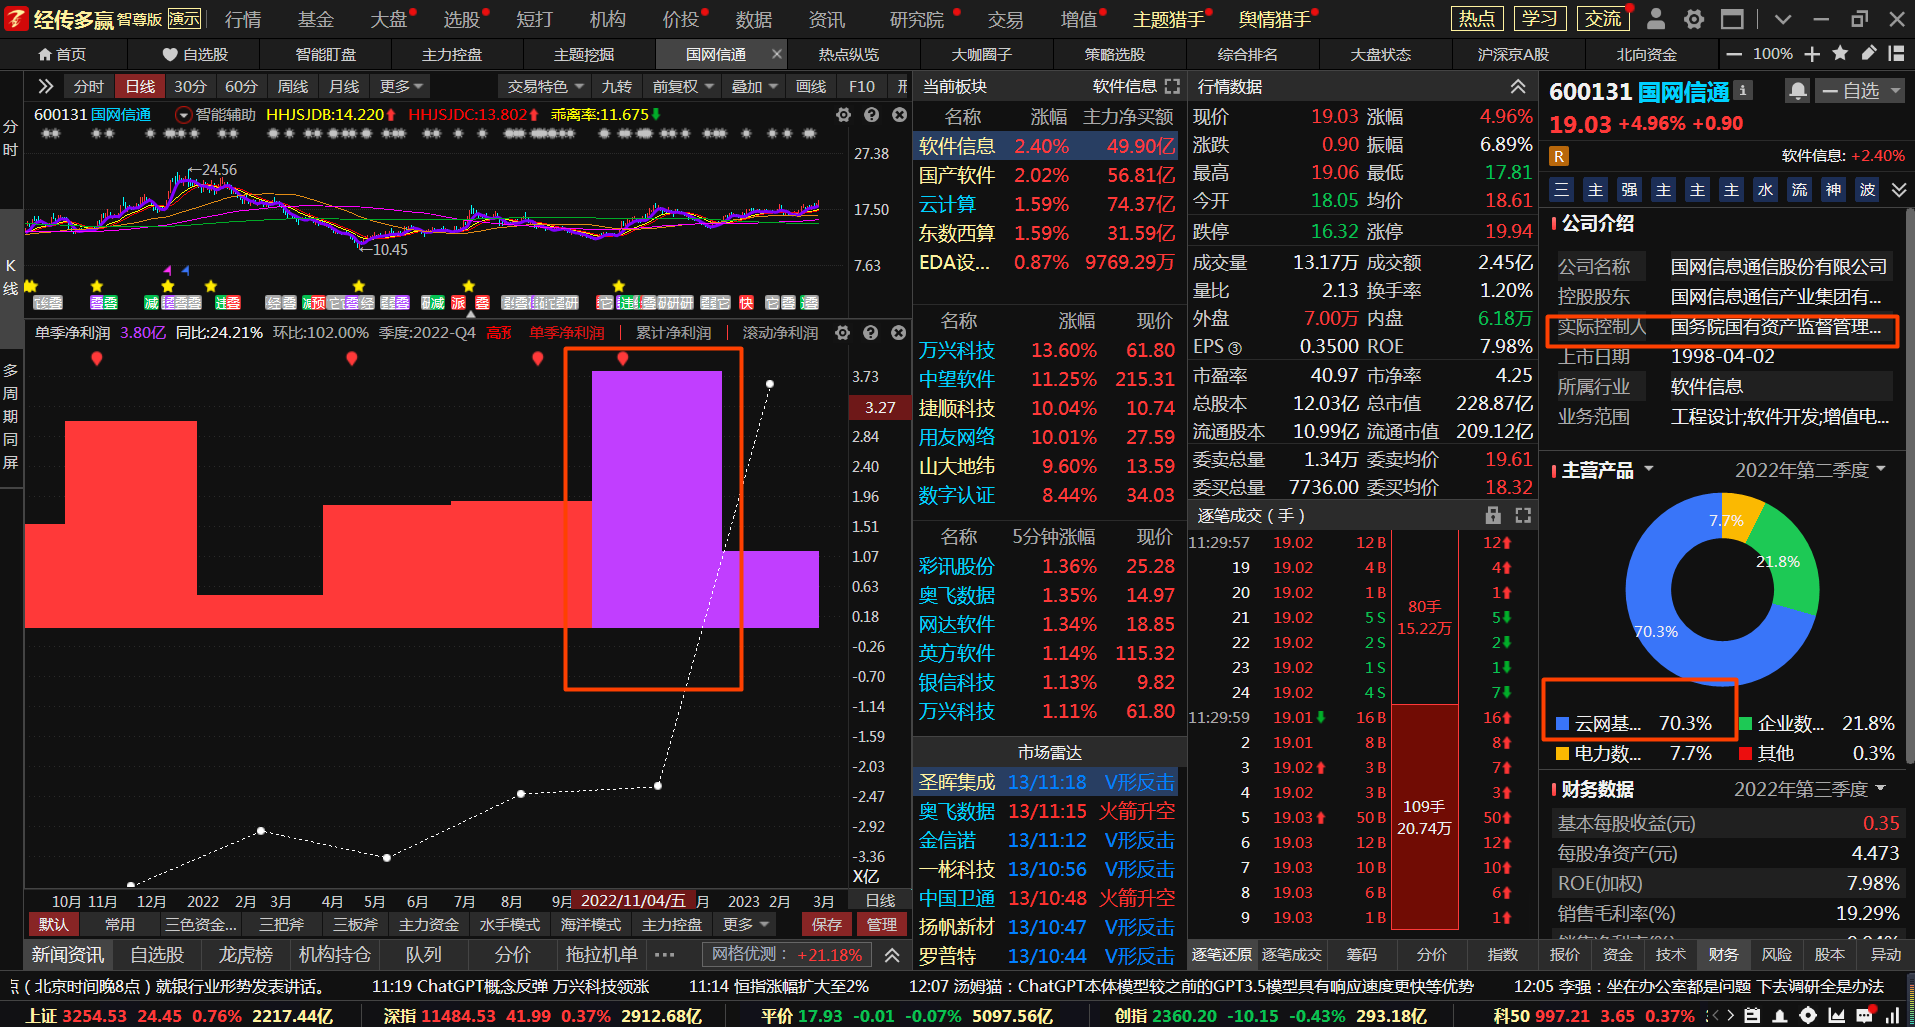Open the settings gear in the title bar

pos(1694,19)
